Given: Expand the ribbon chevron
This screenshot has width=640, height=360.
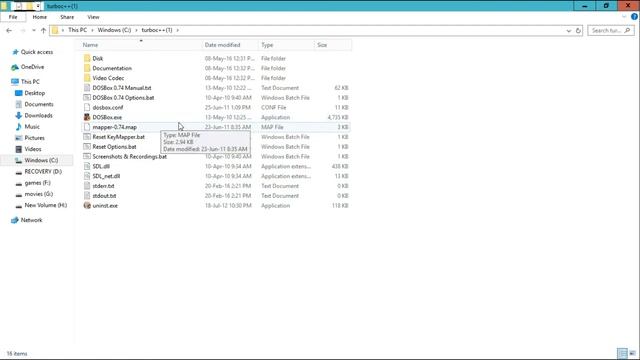Looking at the screenshot, I should point(624,17).
